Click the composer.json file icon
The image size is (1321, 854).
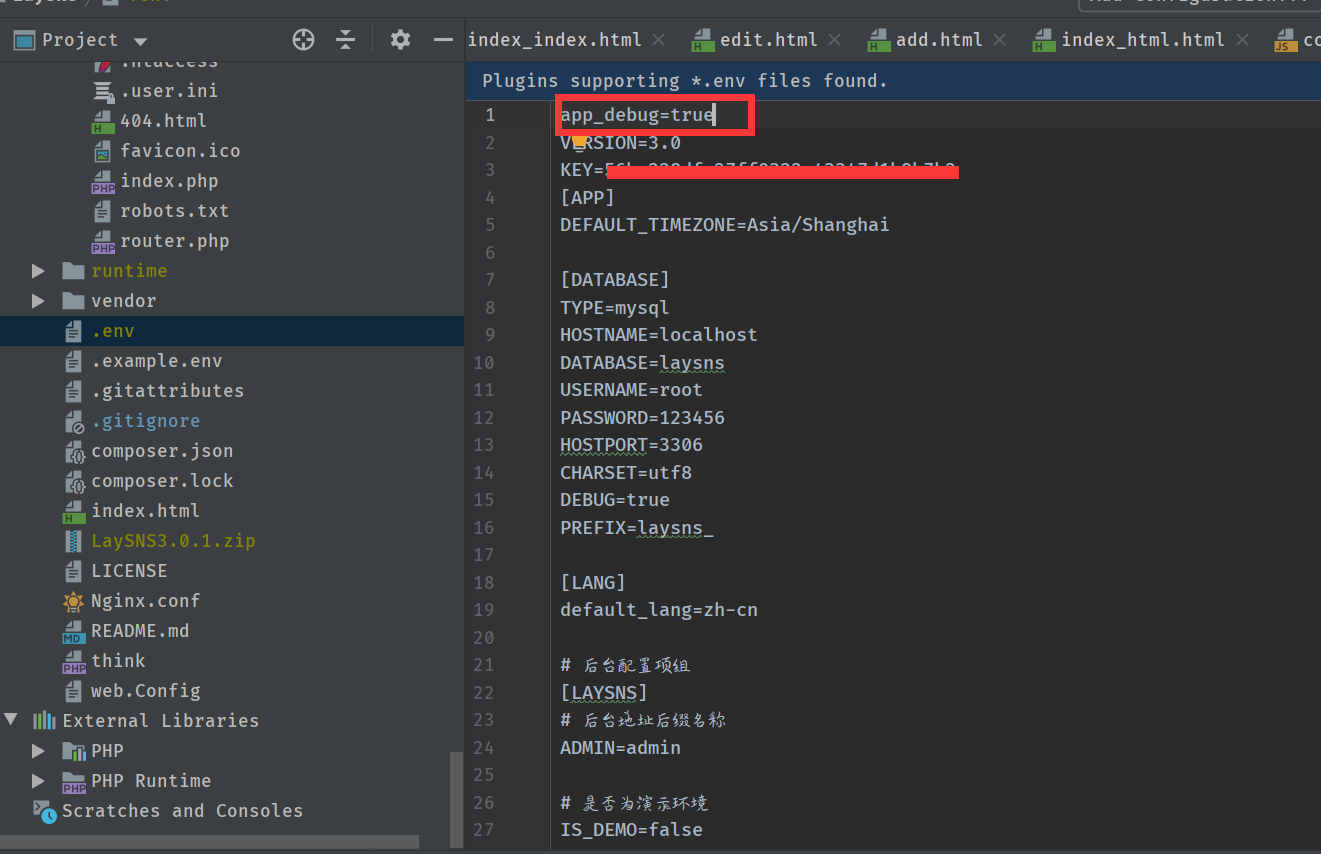pyautogui.click(x=74, y=452)
